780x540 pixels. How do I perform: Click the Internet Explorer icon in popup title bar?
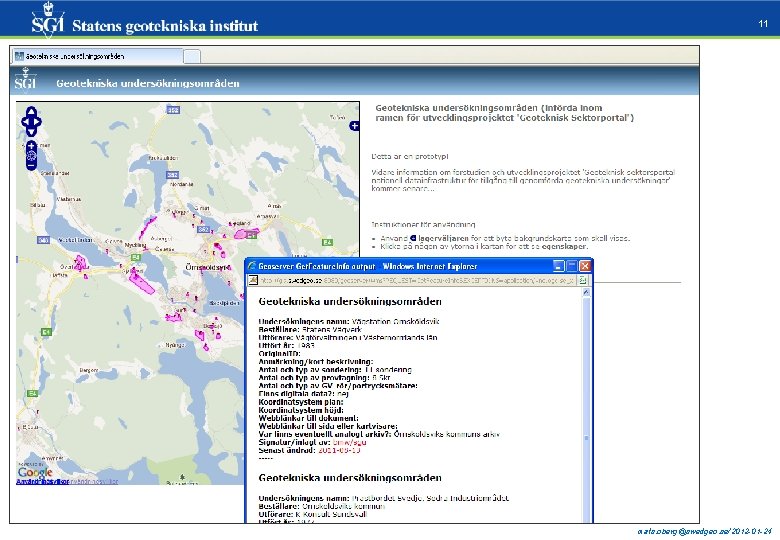(252, 266)
